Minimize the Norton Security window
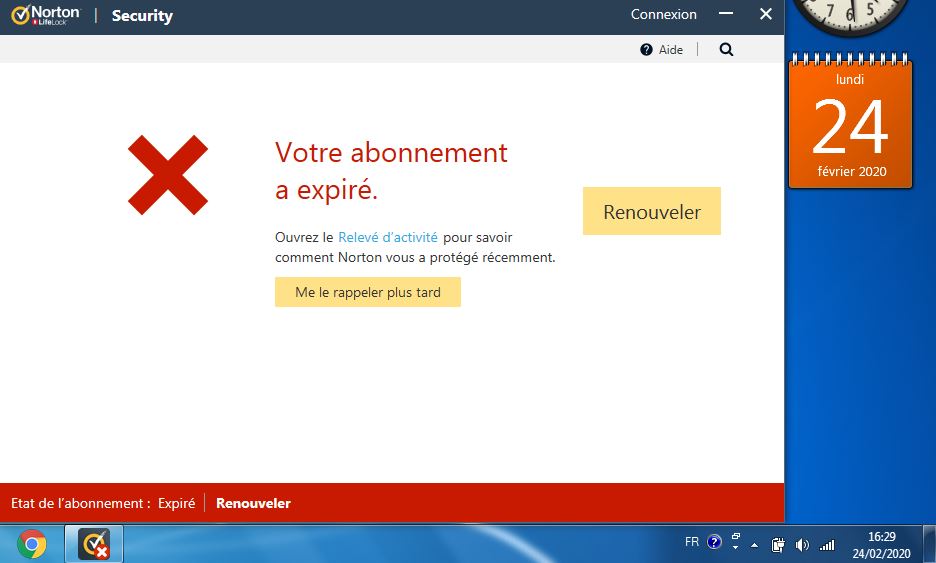 coord(726,14)
